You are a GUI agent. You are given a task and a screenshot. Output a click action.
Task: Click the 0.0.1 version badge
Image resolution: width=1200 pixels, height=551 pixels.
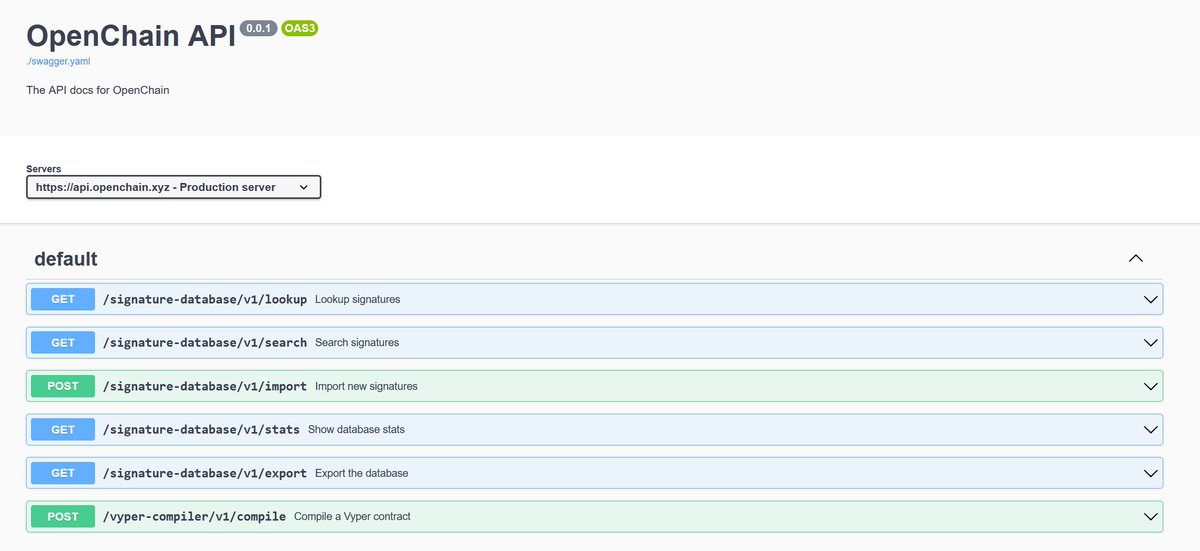tap(259, 28)
